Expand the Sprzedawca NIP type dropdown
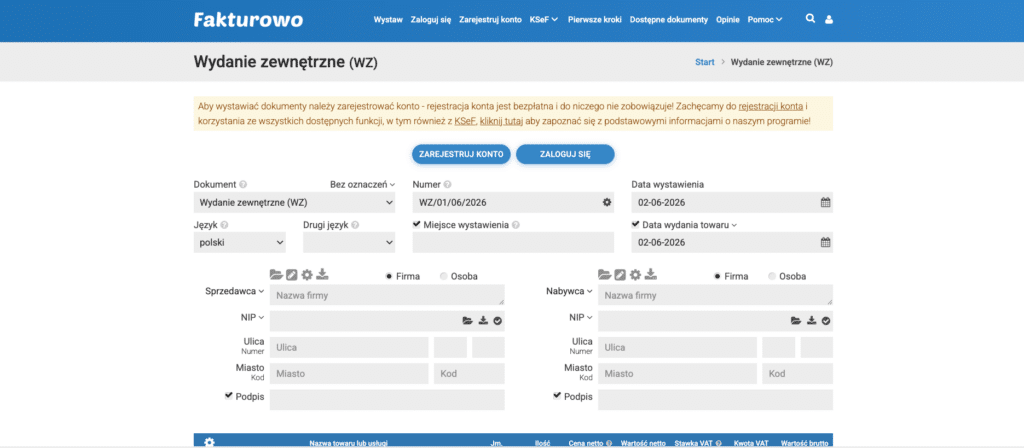This screenshot has width=1024, height=448. click(x=252, y=317)
